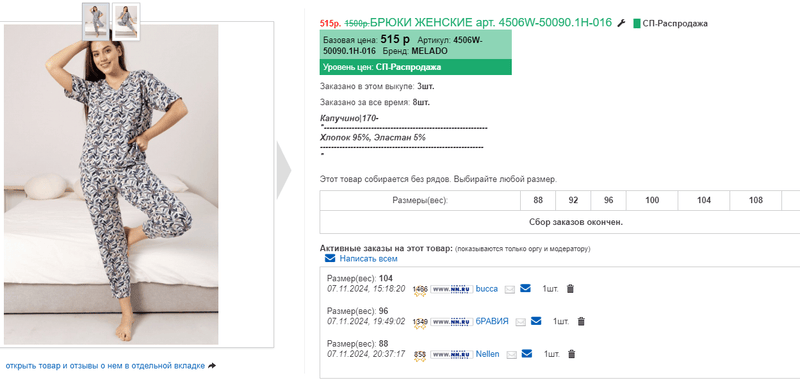
Task: Open the product title БРЮКИ ЖЕНСКИЕ link
Action: coord(491,22)
